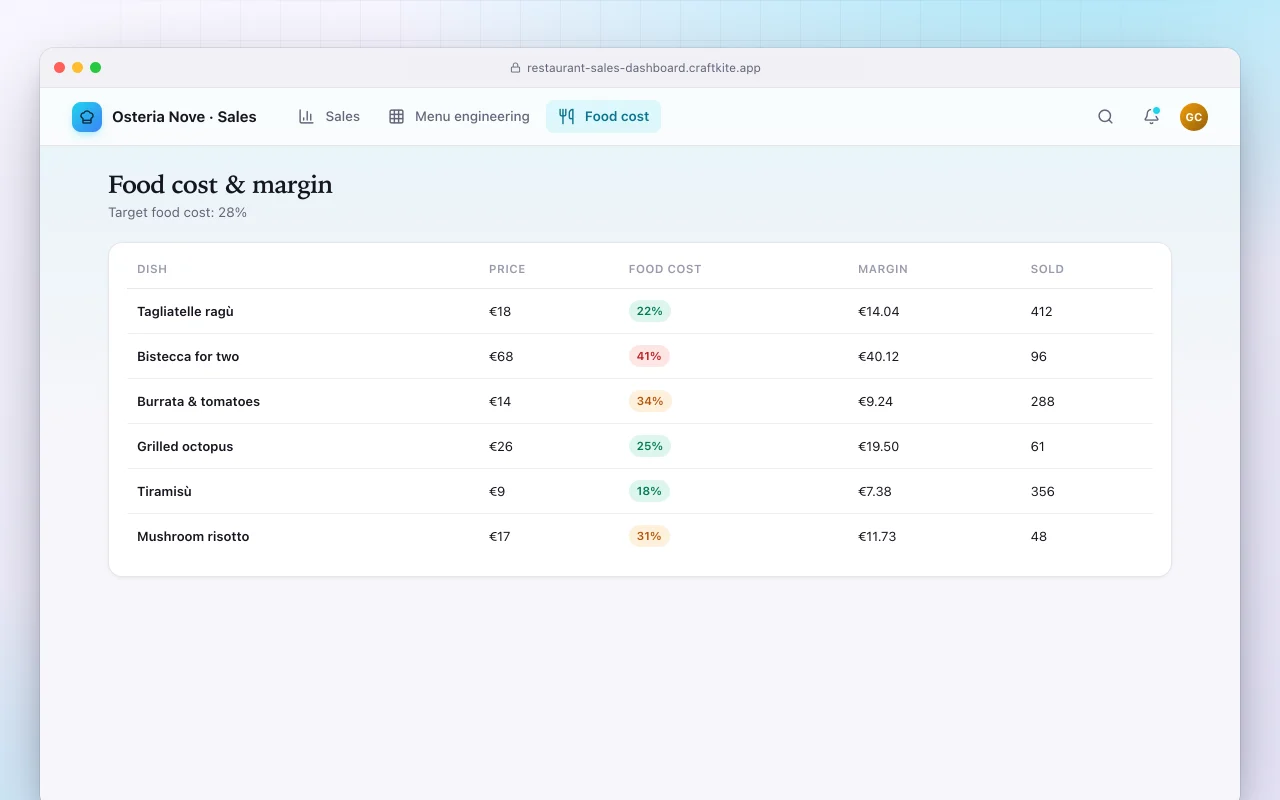Click the Target food cost: 28% subtitle
The width and height of the screenshot is (1280, 800).
177,212
